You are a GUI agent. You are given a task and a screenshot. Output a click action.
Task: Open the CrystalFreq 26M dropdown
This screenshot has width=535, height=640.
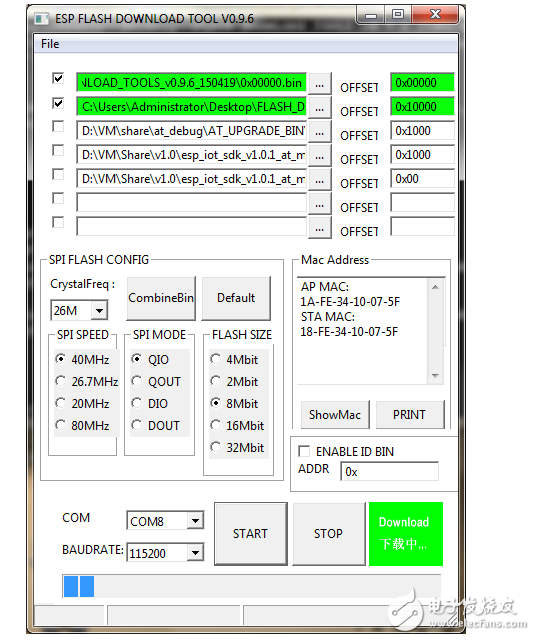(100, 311)
